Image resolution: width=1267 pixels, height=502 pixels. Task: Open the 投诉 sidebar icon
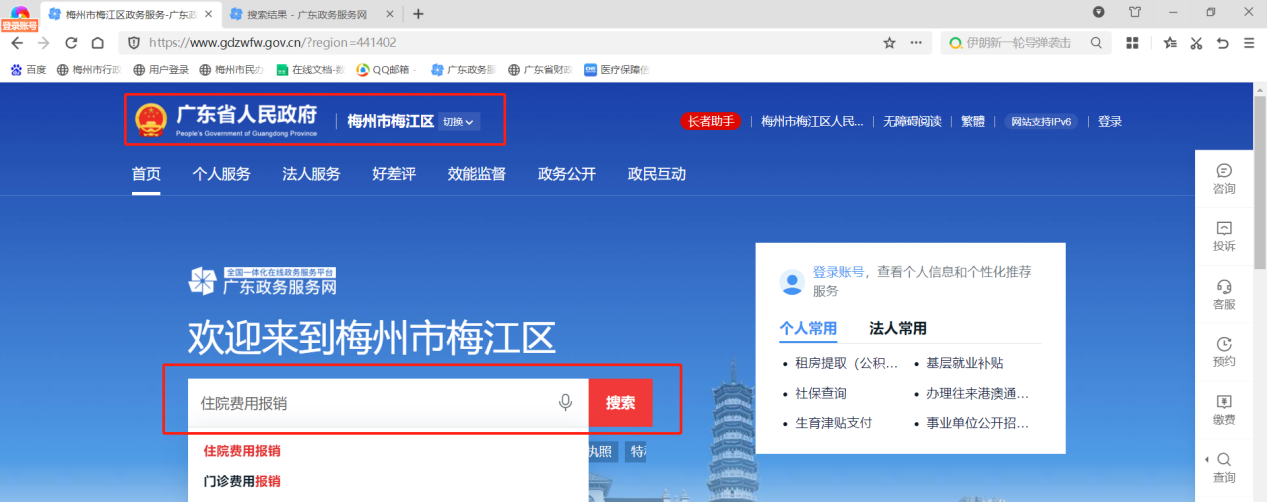[1224, 236]
